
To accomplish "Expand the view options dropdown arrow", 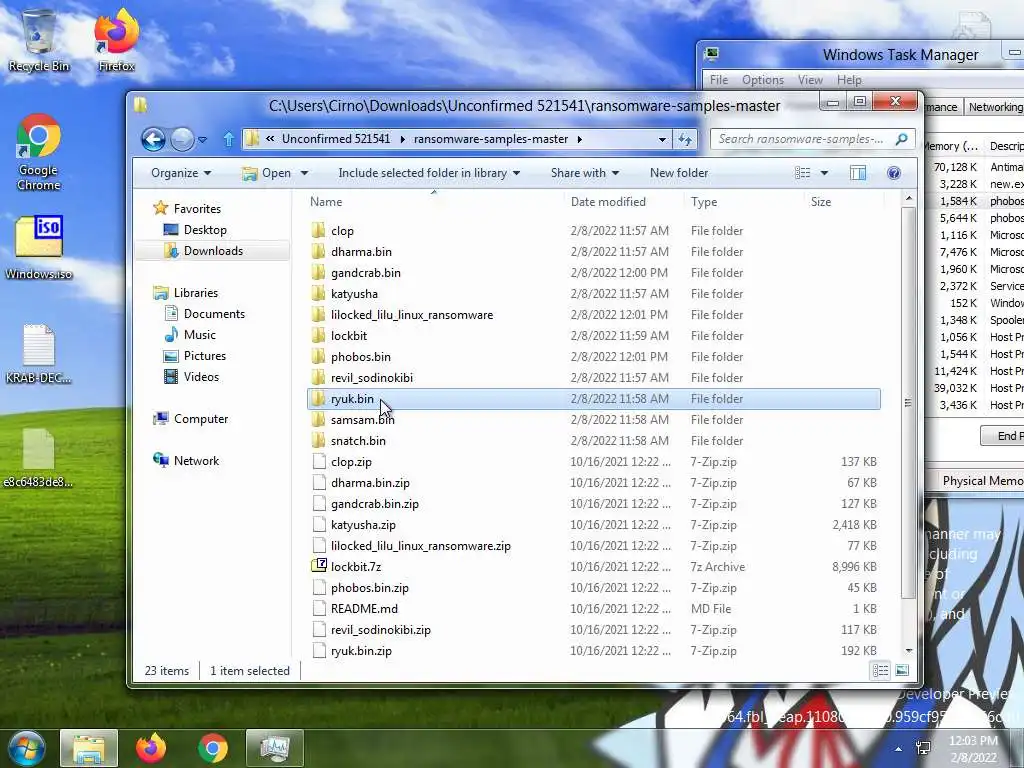I will (x=824, y=173).
